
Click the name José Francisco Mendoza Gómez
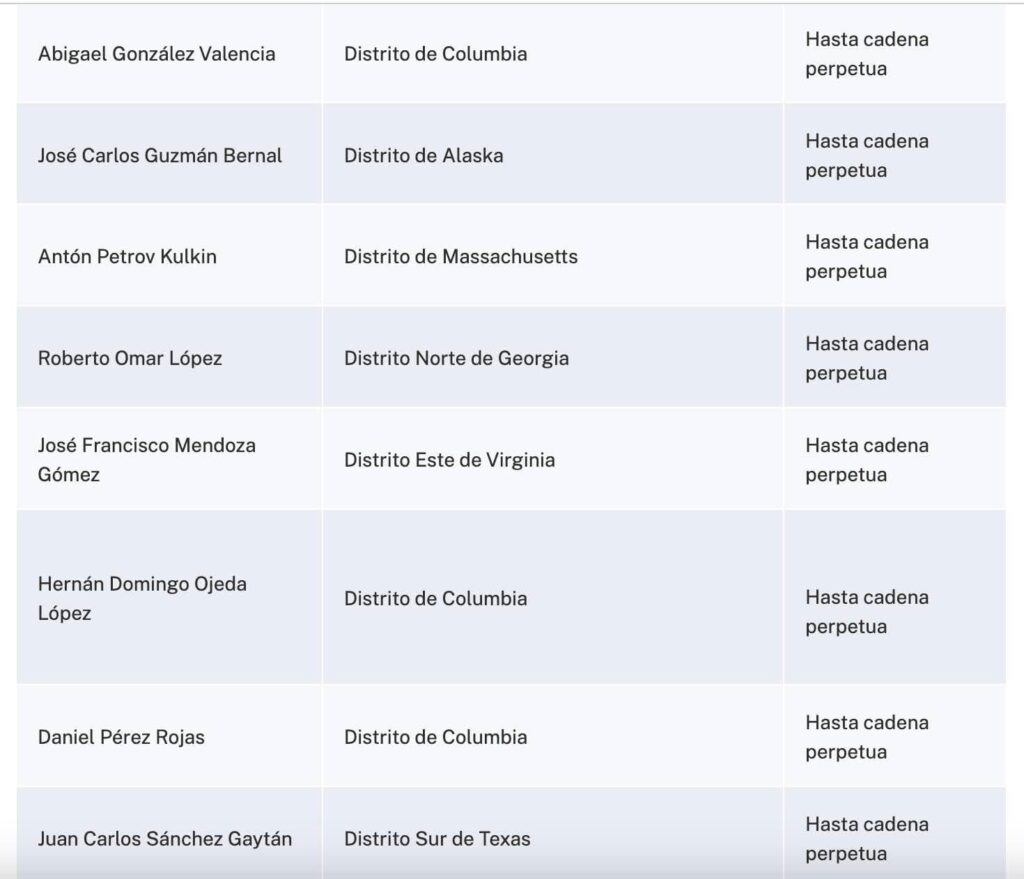(147, 460)
